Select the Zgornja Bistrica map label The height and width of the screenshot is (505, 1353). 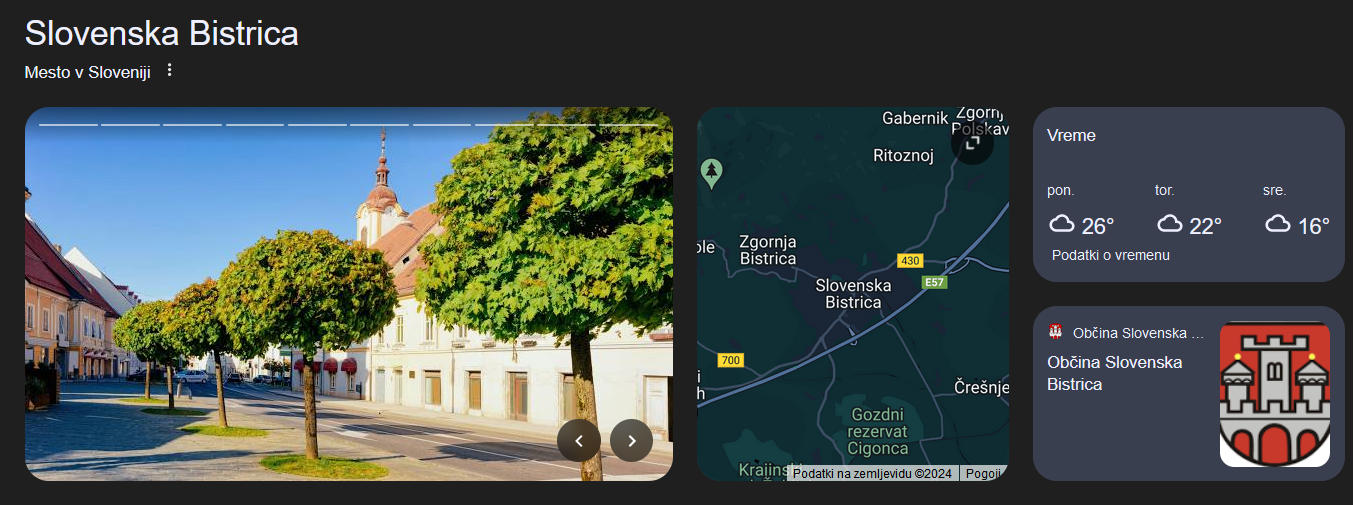coord(768,250)
